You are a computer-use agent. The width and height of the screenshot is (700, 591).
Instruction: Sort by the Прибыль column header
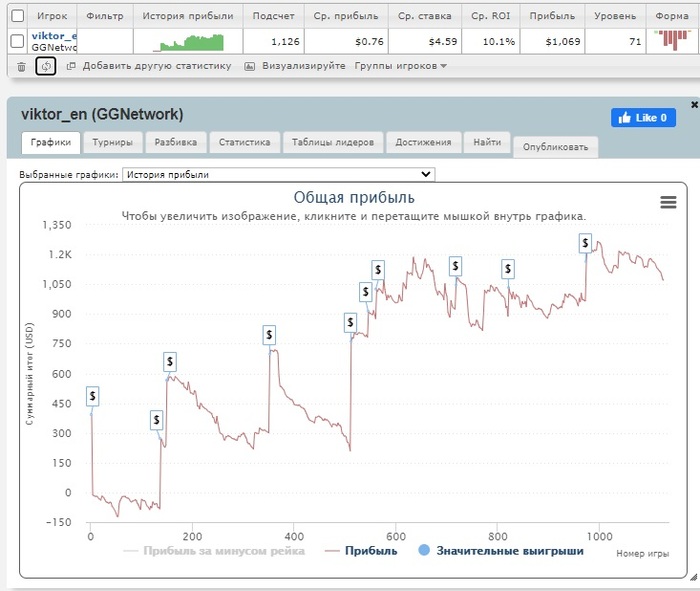pyautogui.click(x=552, y=16)
